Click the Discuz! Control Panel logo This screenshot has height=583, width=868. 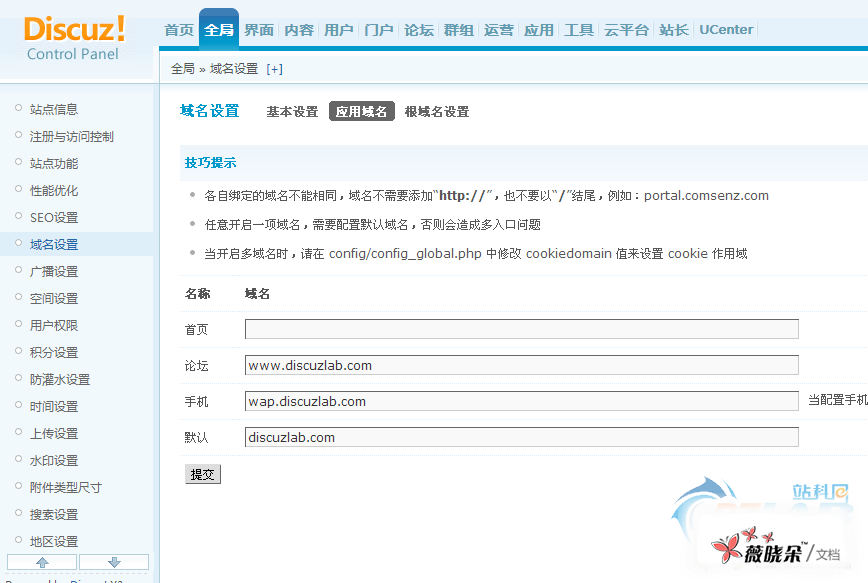74,38
